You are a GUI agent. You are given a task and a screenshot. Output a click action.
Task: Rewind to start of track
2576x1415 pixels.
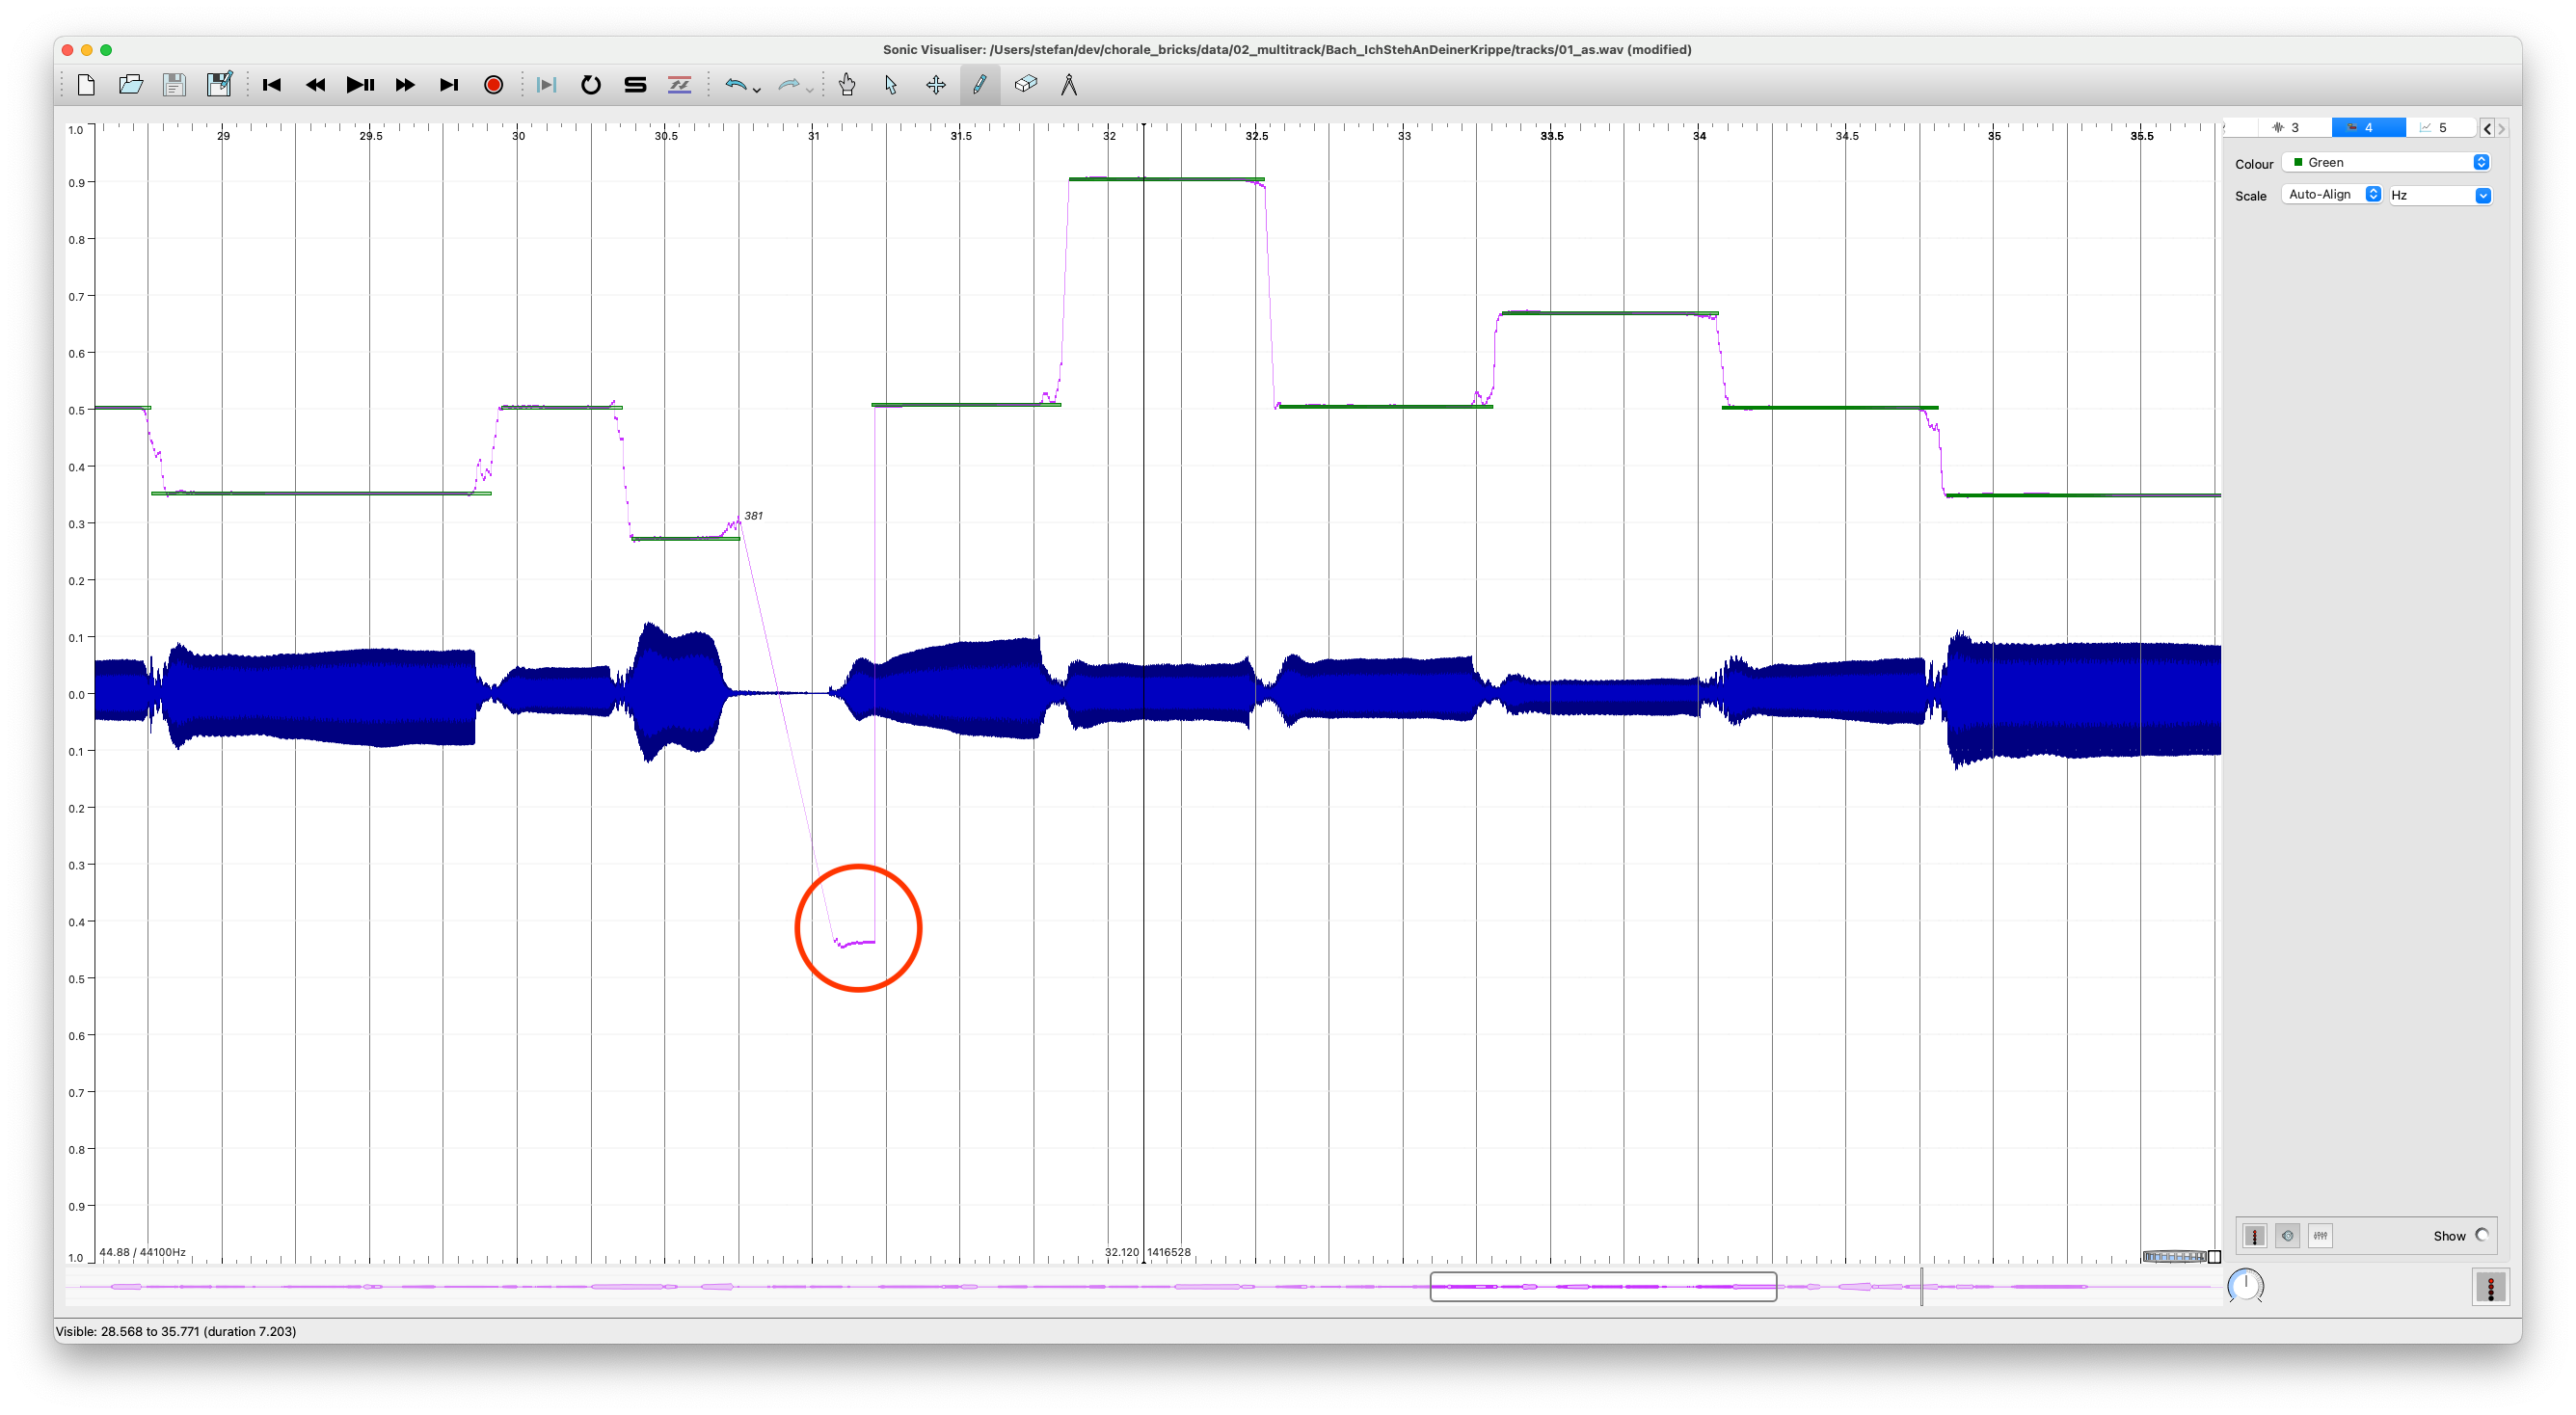click(270, 85)
